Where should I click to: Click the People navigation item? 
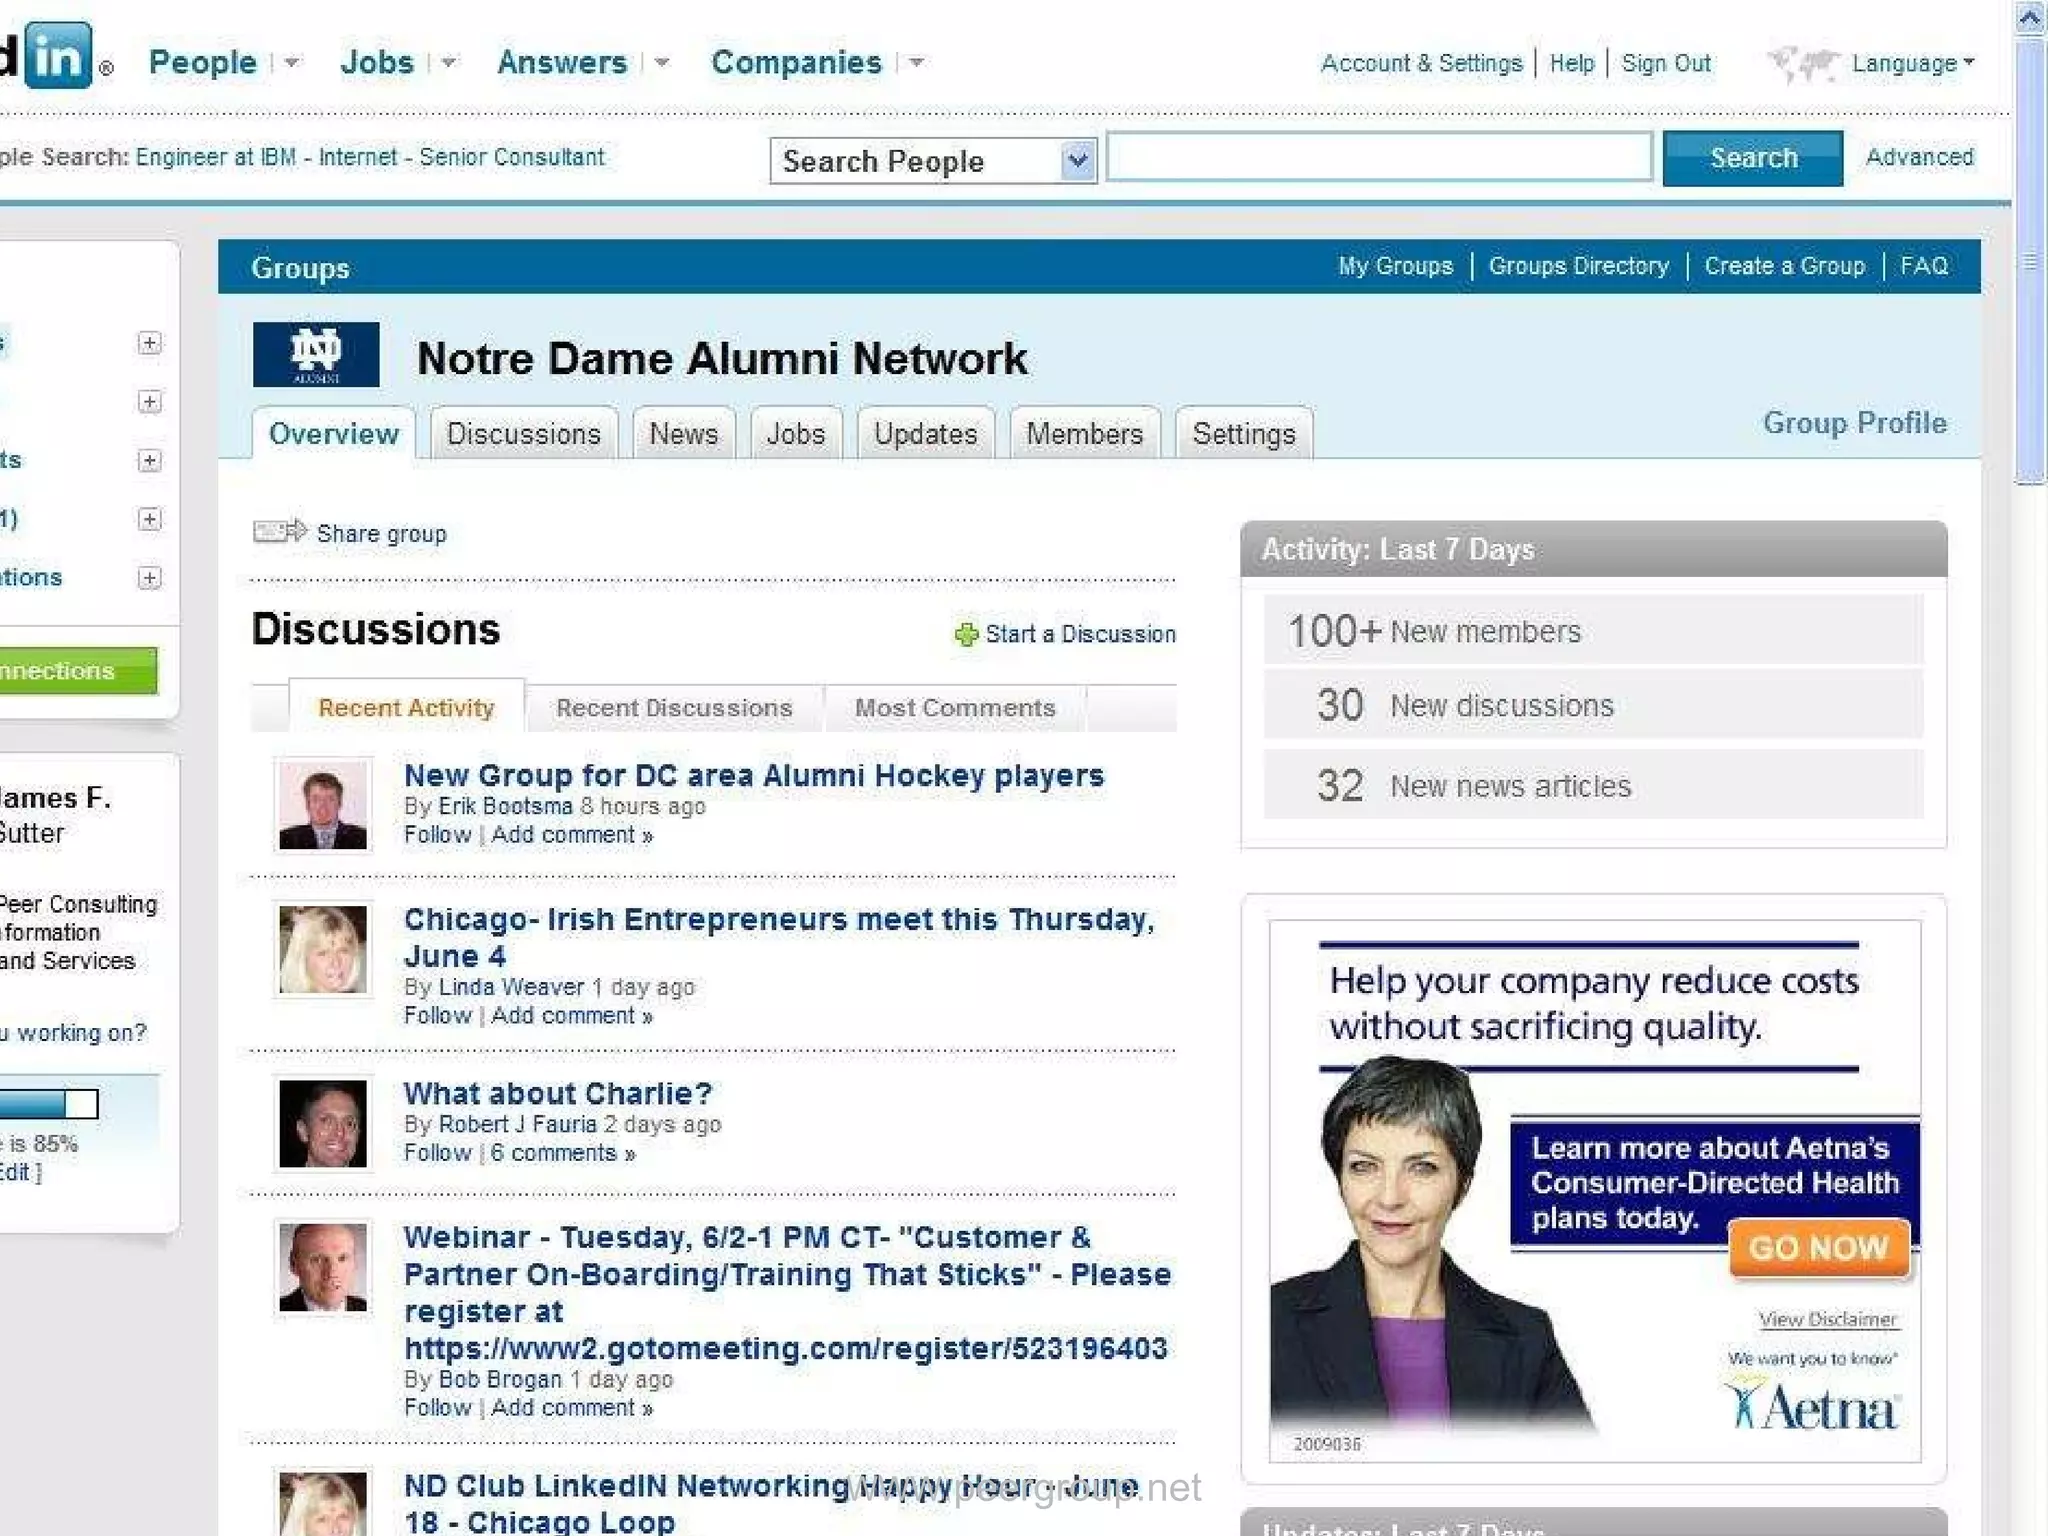tap(202, 62)
